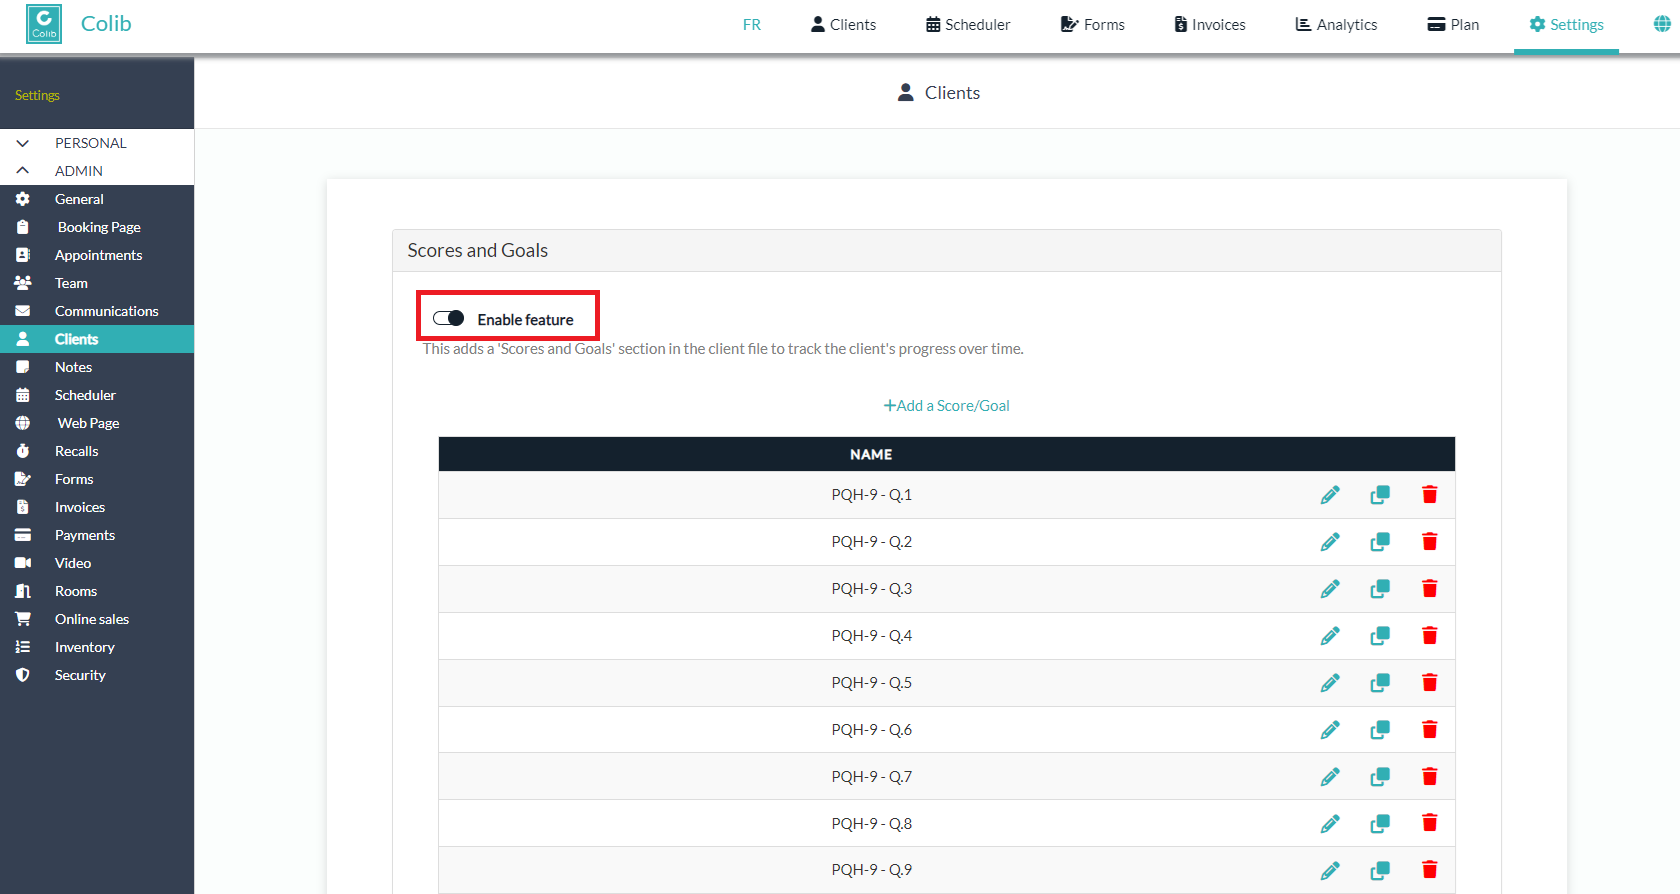1680x894 pixels.
Task: Edit PQH-9 - Q.9 with pencil icon
Action: (x=1330, y=871)
